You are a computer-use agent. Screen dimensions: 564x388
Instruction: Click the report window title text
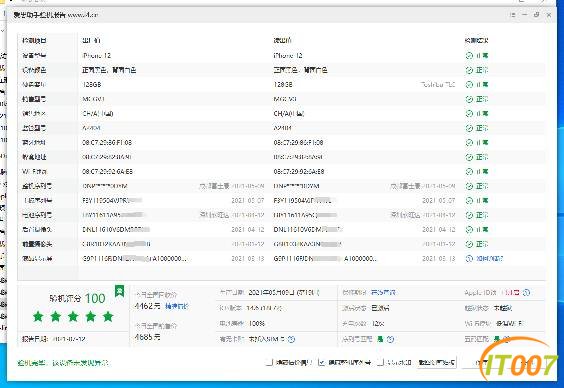56,15
